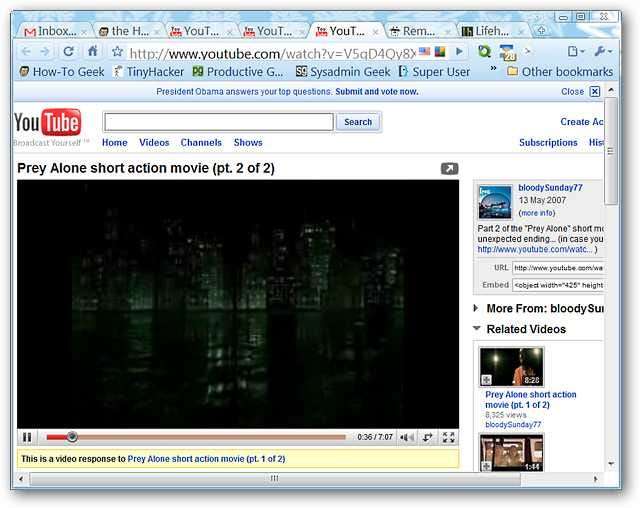Pop out the video player
The height and width of the screenshot is (508, 640).
coord(449,169)
